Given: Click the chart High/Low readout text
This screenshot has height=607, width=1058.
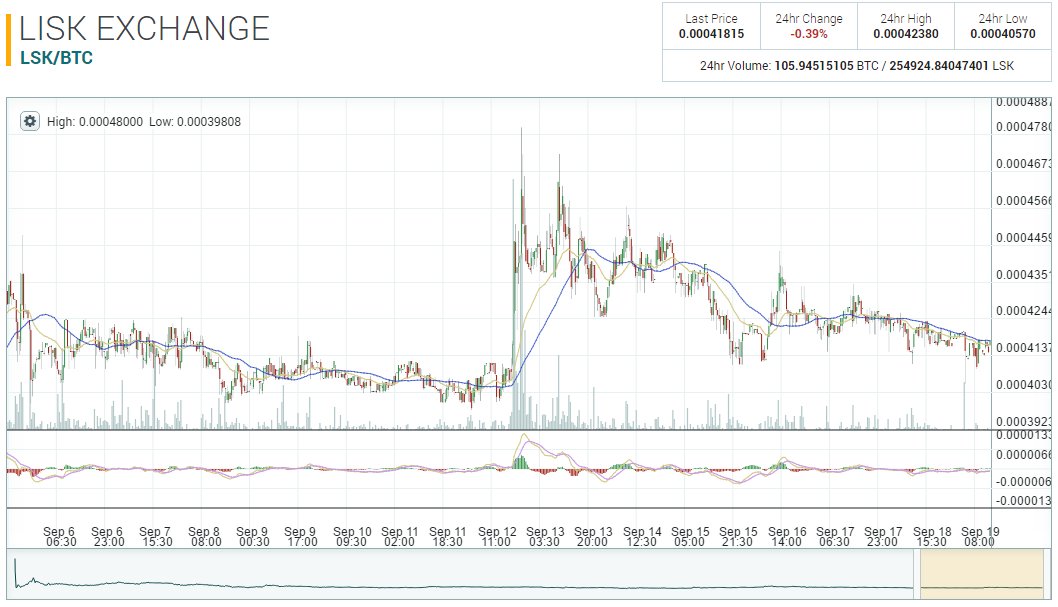Looking at the screenshot, I should click(143, 122).
